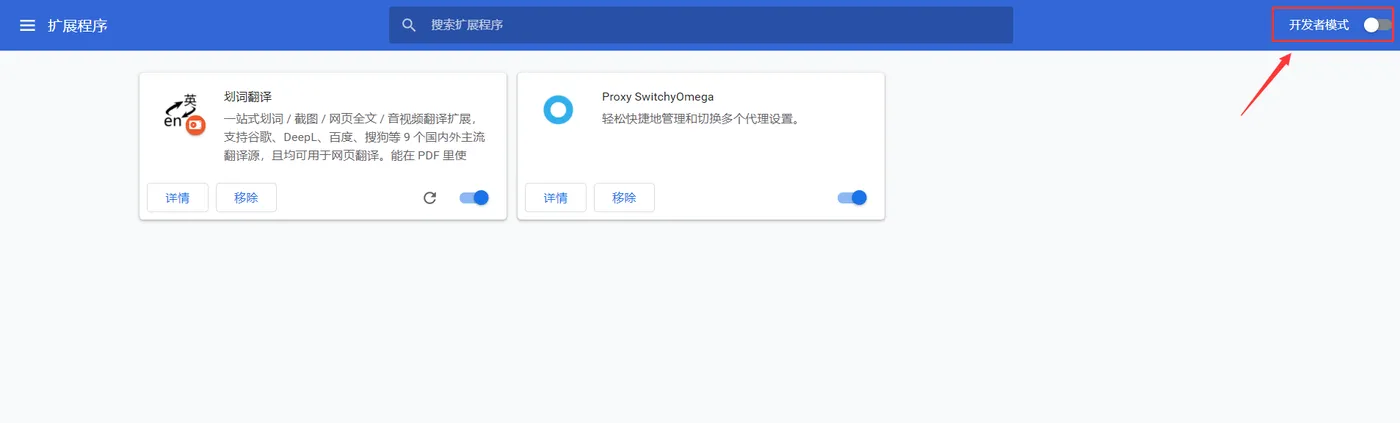Click the 开发者模式 label text

point(1319,25)
